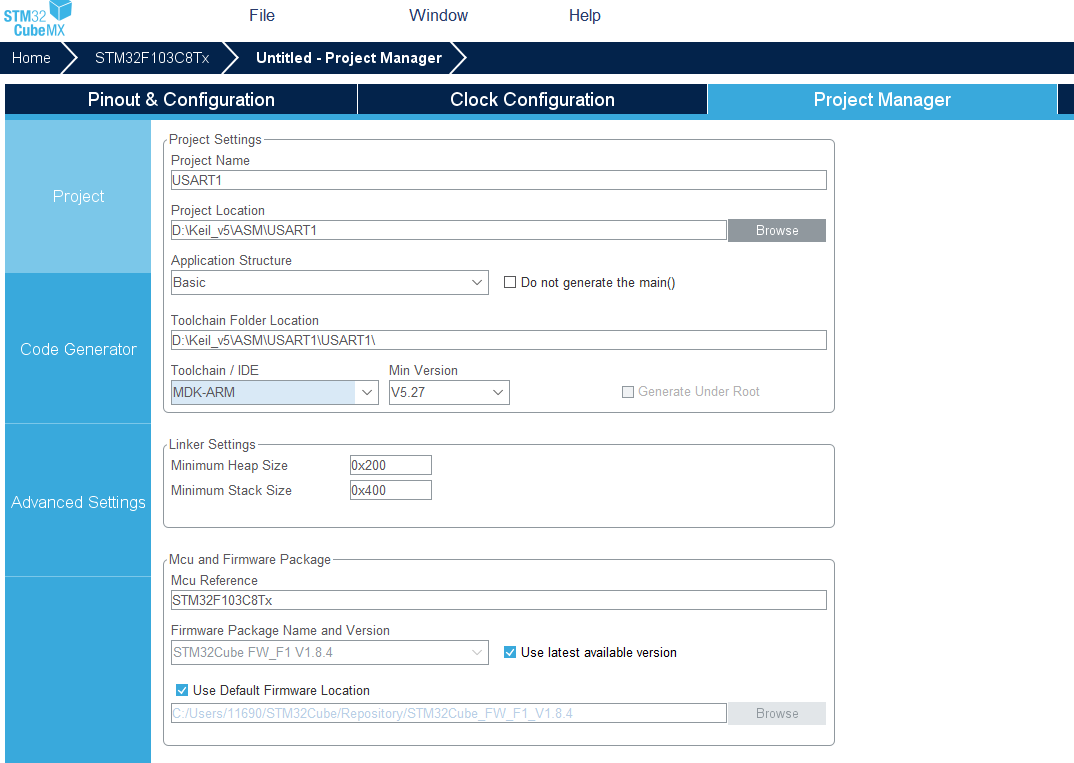Click the Mcu Reference field
The width and height of the screenshot is (1074, 763).
pyautogui.click(x=499, y=600)
